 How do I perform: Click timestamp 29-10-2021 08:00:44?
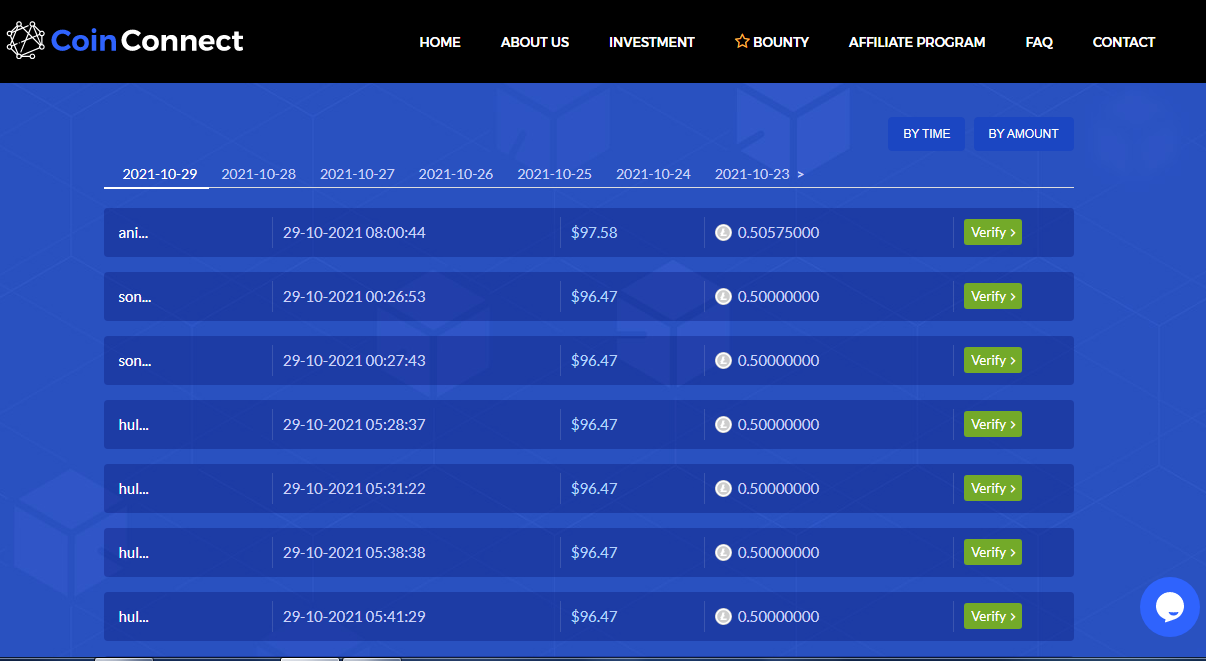point(354,233)
